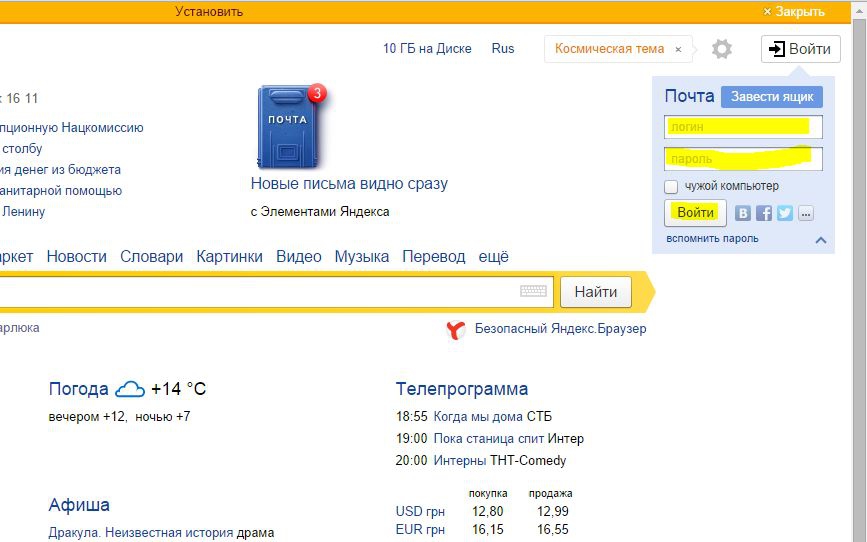Click the Почта heading in login panel
Image resolution: width=867 pixels, height=542 pixels.
tap(690, 96)
